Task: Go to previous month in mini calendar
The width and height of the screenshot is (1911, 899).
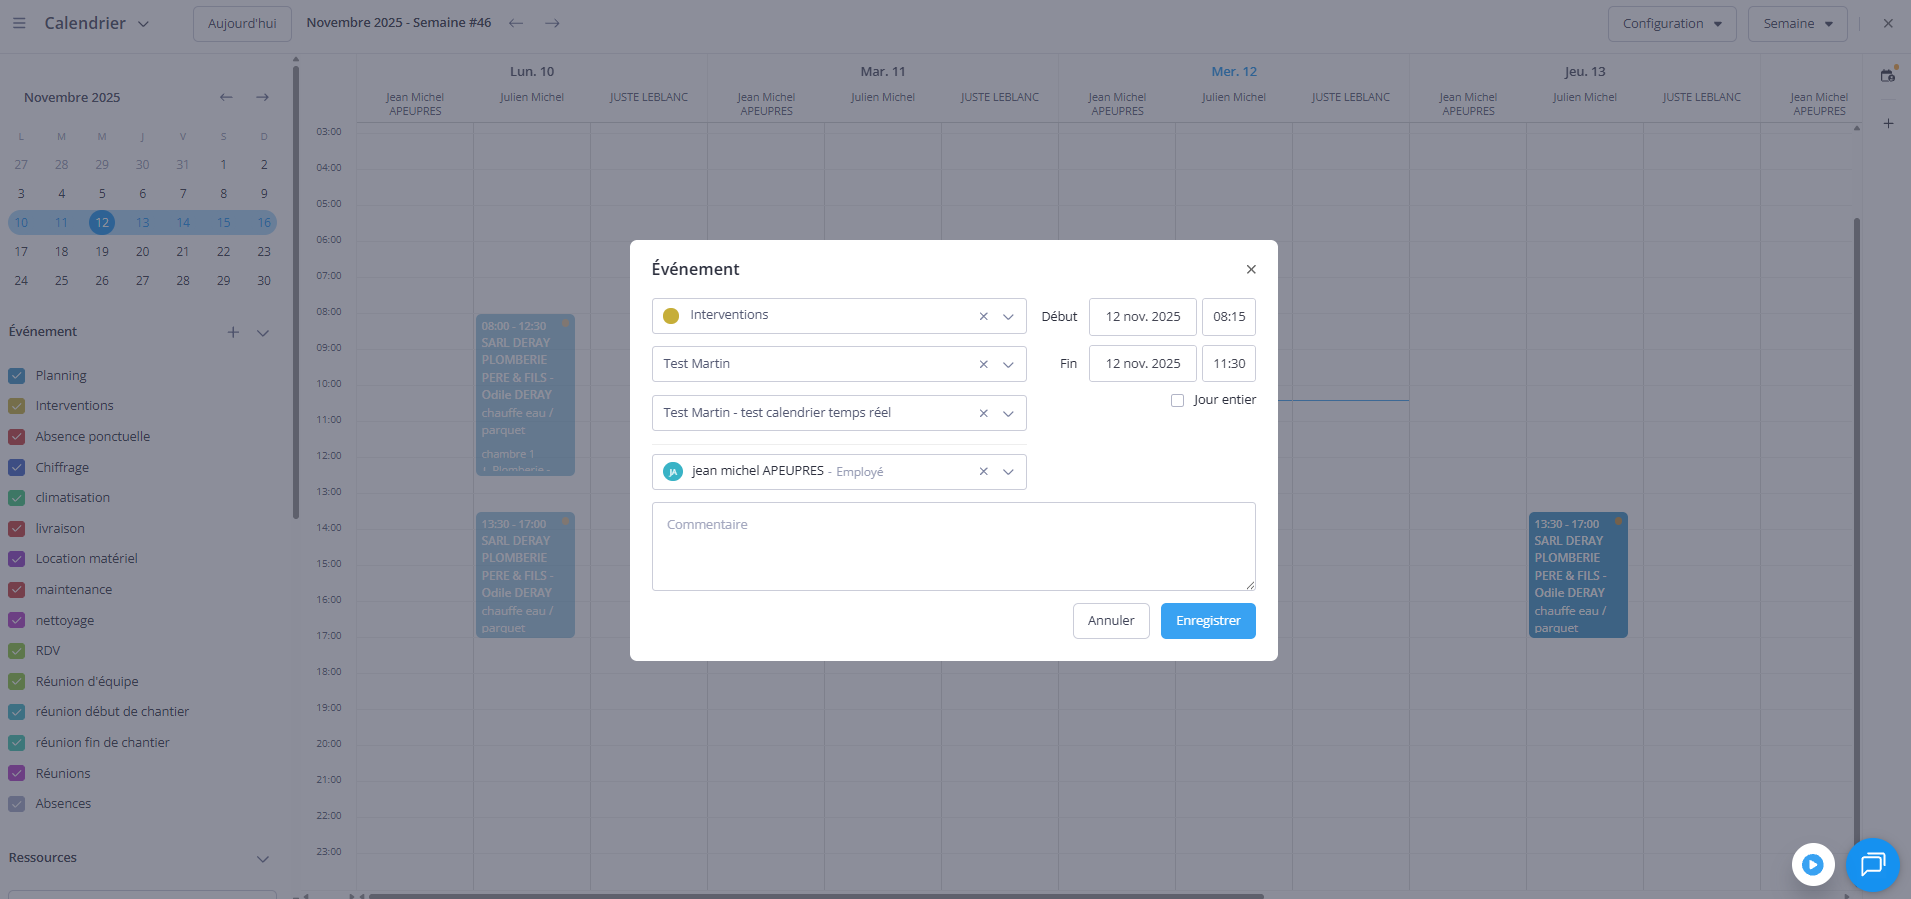Action: pos(226,97)
